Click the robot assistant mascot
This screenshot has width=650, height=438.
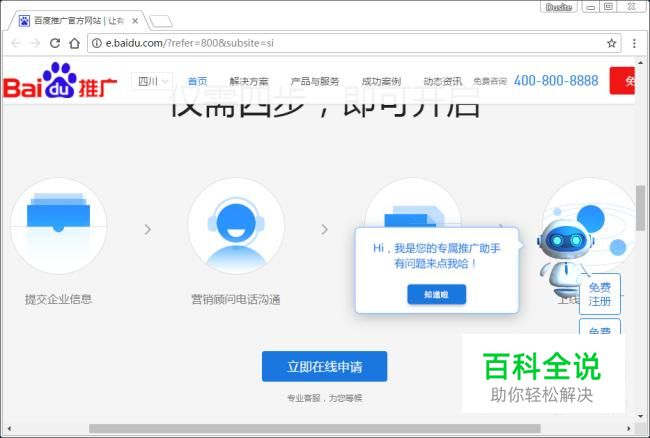click(566, 256)
